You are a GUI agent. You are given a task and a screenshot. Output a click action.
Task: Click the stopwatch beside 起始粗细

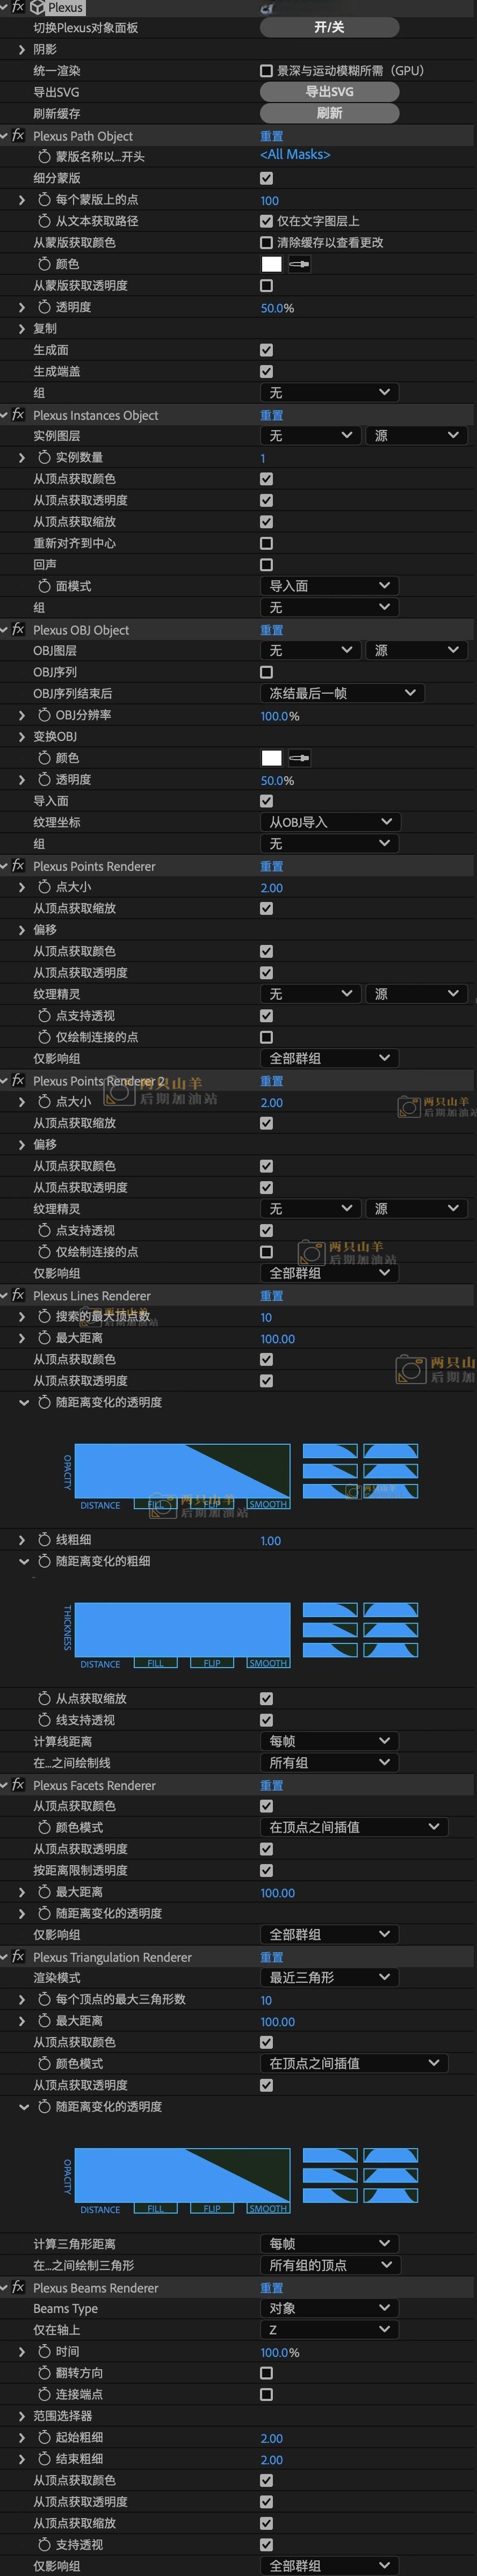tap(44, 2437)
